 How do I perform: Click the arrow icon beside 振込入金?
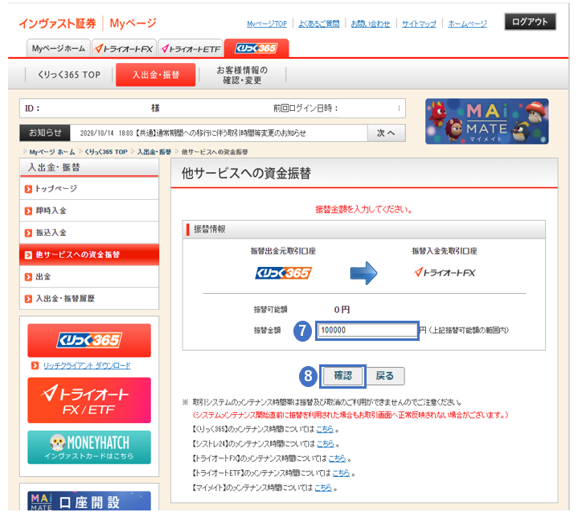point(28,233)
